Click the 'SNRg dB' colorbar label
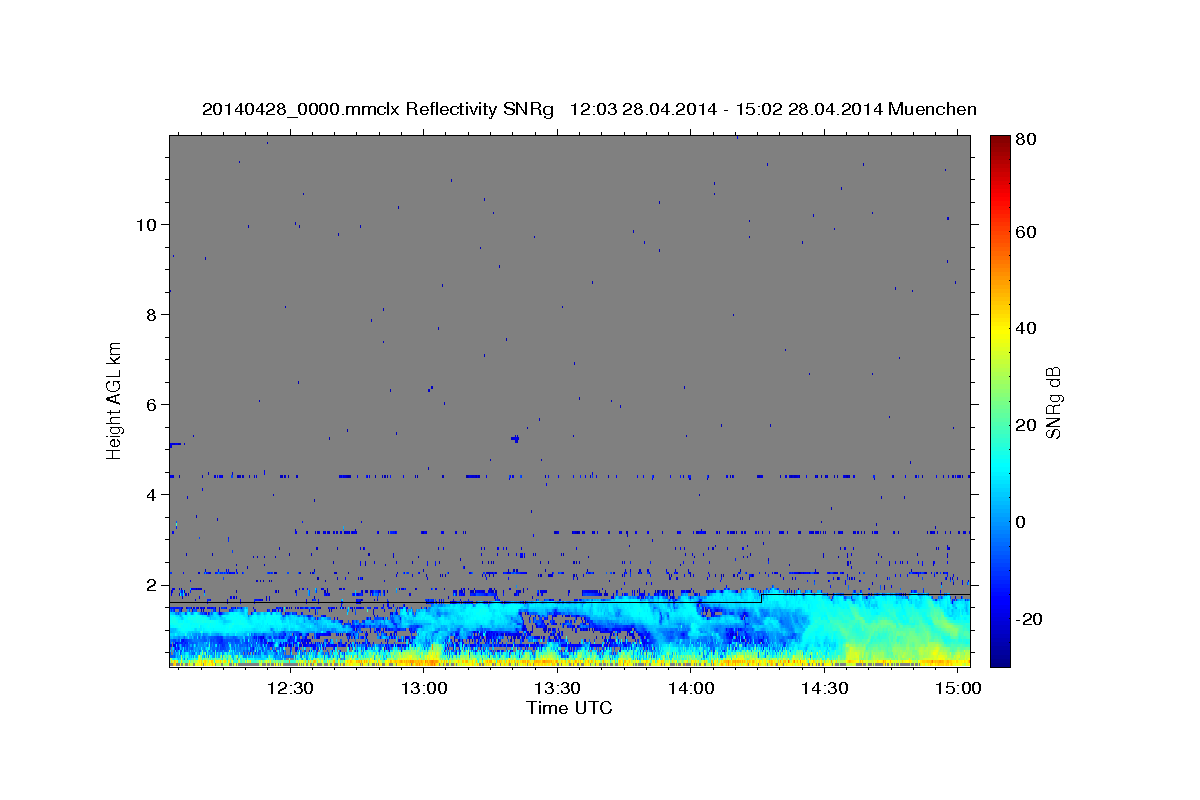The width and height of the screenshot is (1200, 800). (1052, 400)
